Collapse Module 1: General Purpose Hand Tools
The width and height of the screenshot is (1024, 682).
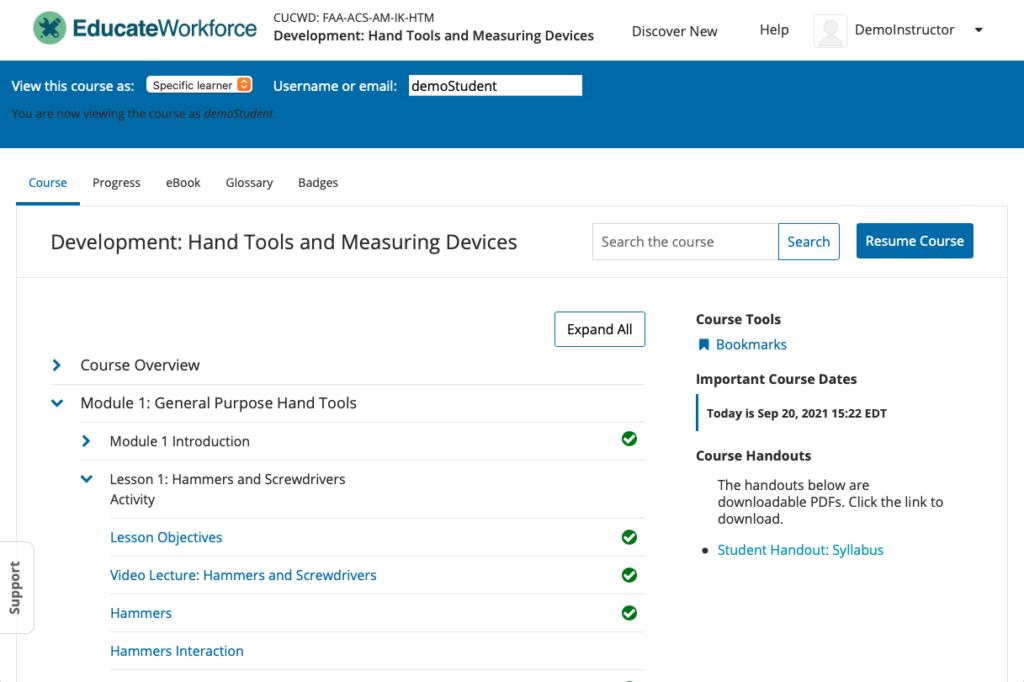pyautogui.click(x=57, y=403)
